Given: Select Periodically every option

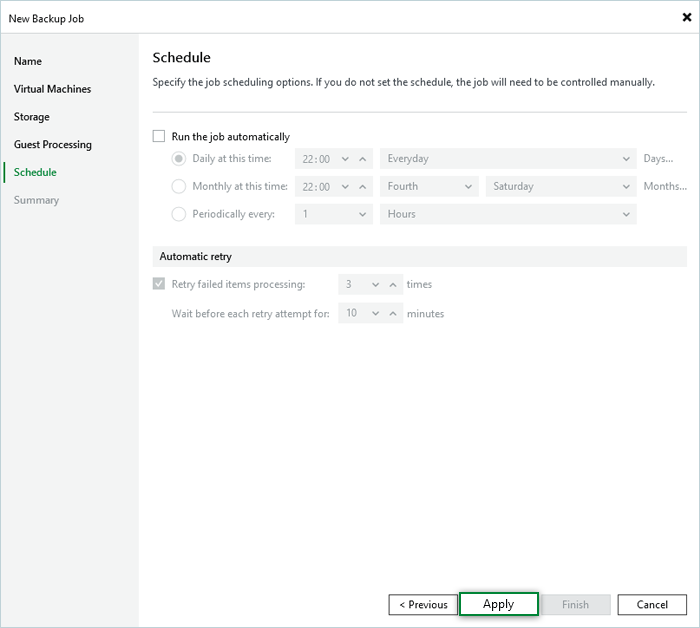Looking at the screenshot, I should tap(179, 214).
